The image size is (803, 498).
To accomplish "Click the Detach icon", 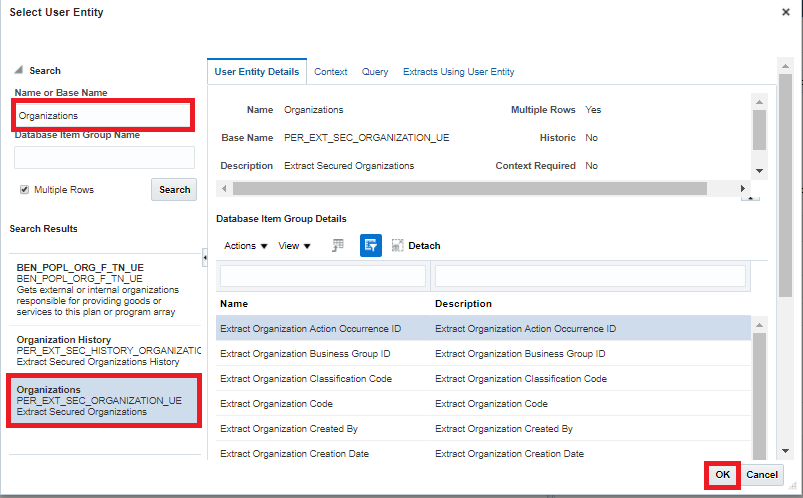I will [397, 245].
